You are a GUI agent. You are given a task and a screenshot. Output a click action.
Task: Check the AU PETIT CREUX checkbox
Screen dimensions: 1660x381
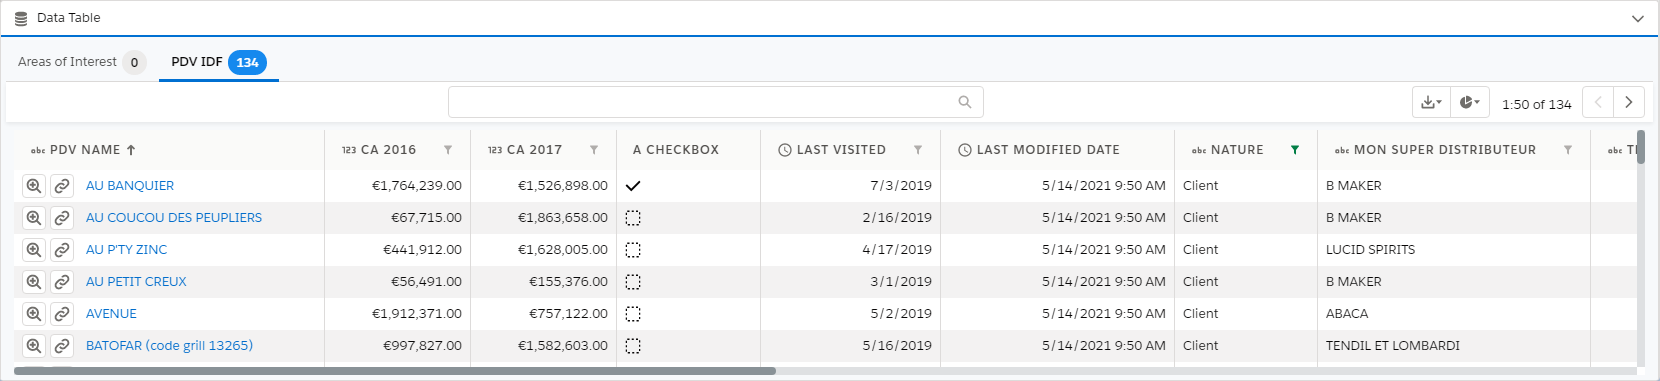click(x=633, y=282)
